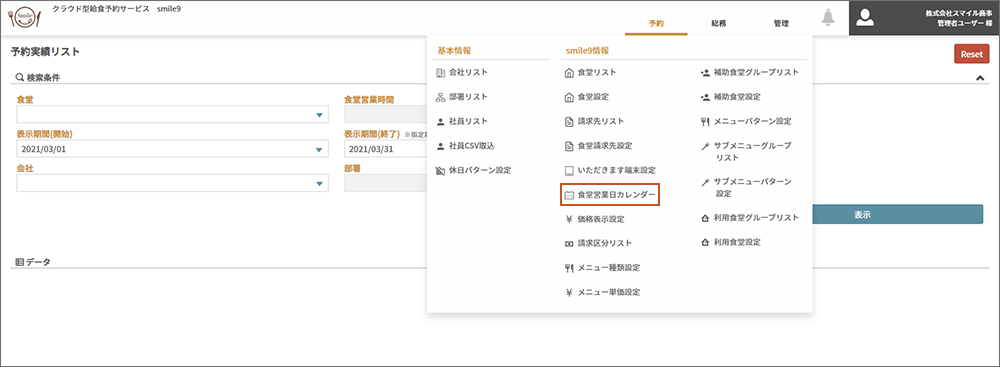Click the red Reset button
The height and width of the screenshot is (367, 1000).
coord(971,54)
